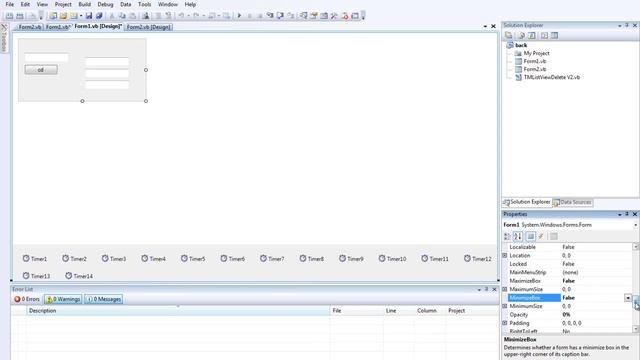Toggle the 0 Errors filter button
Image resolution: width=640 pixels, height=360 pixels.
(x=27, y=299)
